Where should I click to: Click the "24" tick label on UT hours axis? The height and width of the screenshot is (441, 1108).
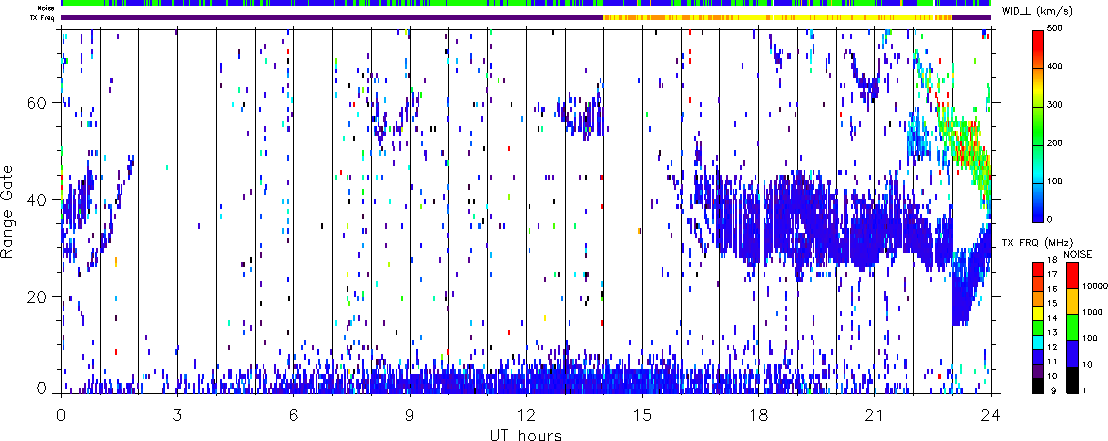(990, 413)
